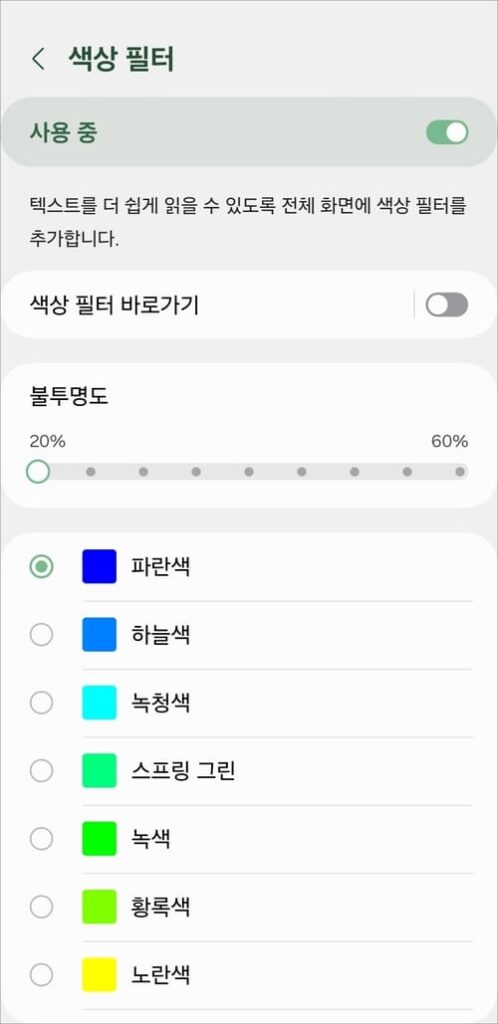
Task: Click the opacity slider handle at 20%
Action: (x=39, y=472)
